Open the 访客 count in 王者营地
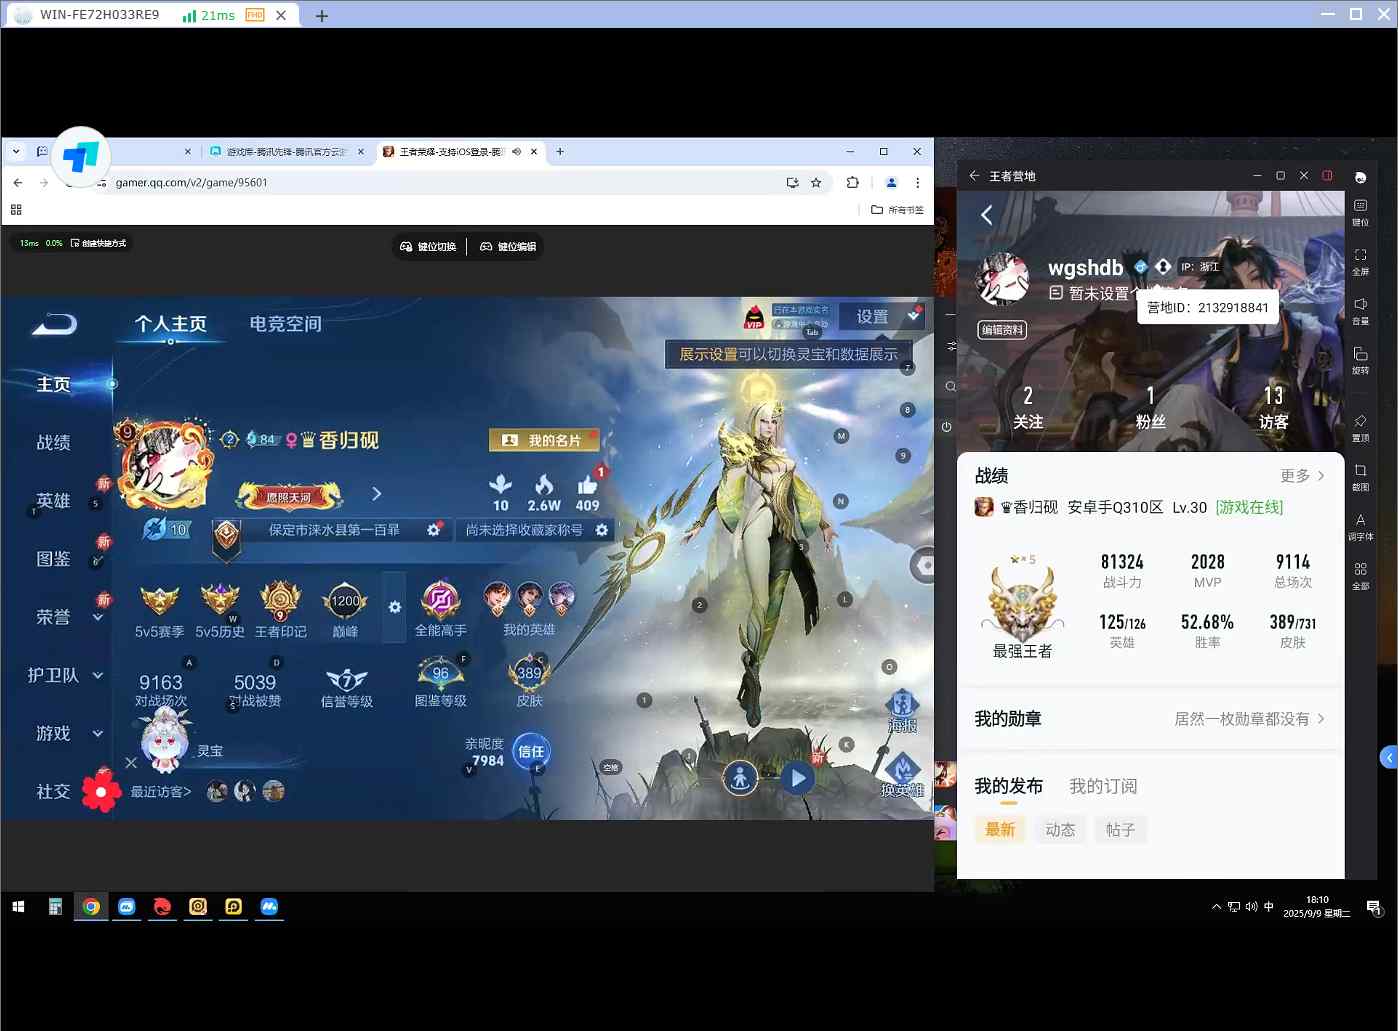 pos(1273,408)
